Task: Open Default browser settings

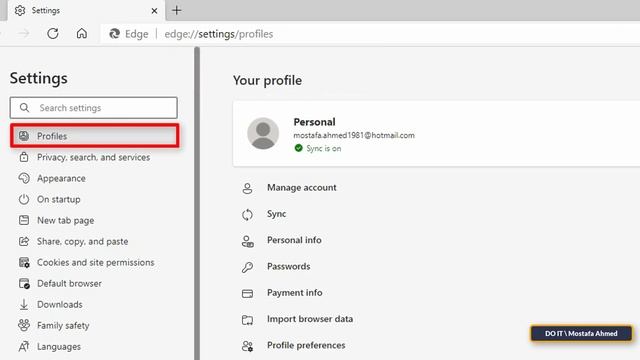Action: click(69, 283)
